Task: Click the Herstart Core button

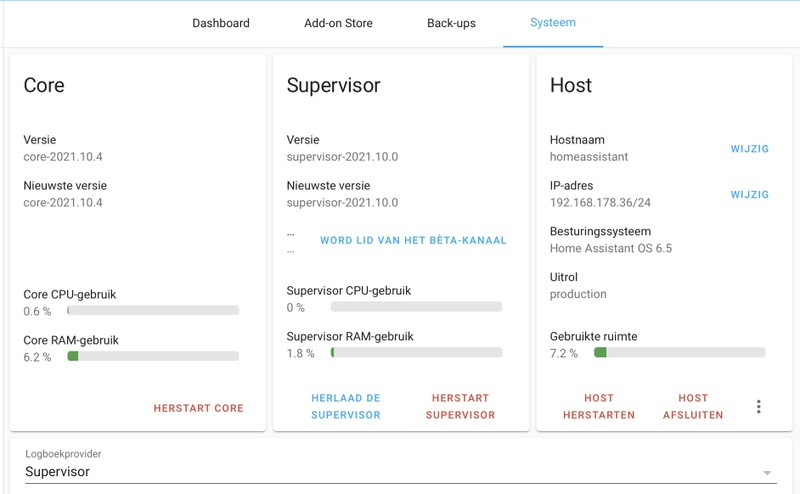Action: pyautogui.click(x=198, y=408)
